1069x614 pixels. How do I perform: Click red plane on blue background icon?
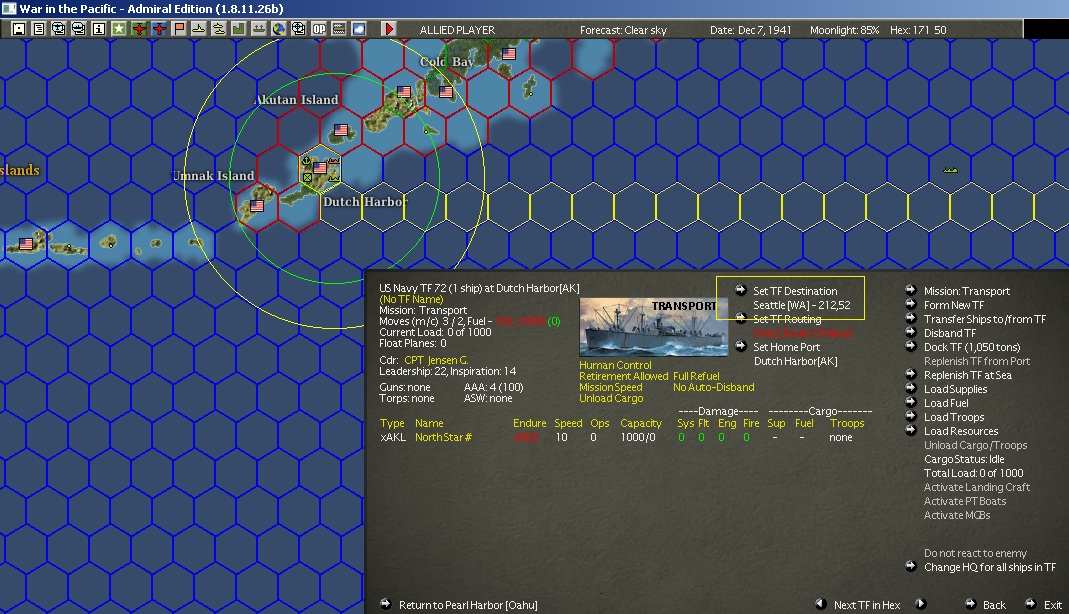click(159, 29)
